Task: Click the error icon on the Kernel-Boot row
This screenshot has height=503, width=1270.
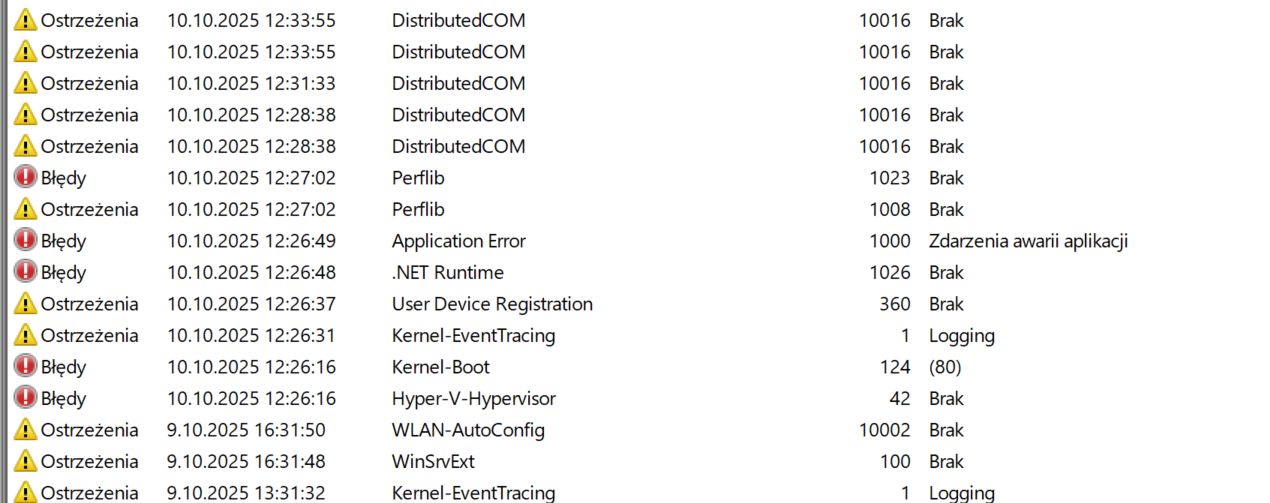Action: 26,367
